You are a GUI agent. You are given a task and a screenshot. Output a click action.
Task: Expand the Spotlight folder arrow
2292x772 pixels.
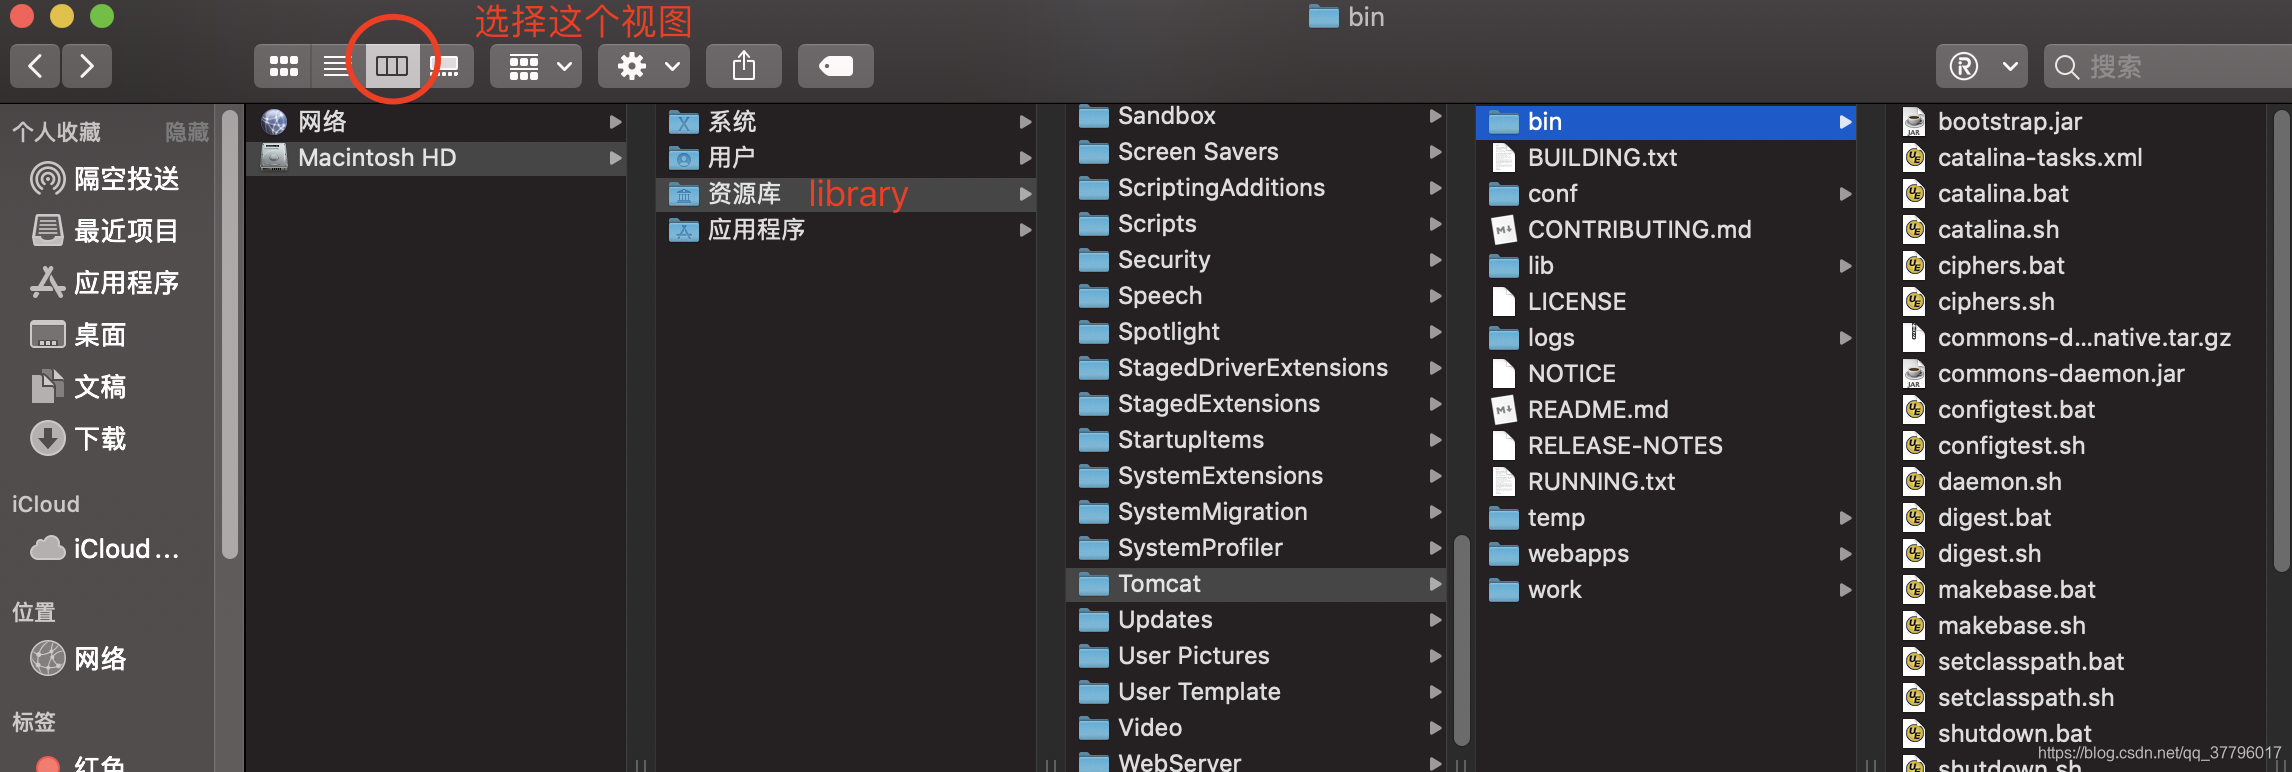click(1435, 332)
